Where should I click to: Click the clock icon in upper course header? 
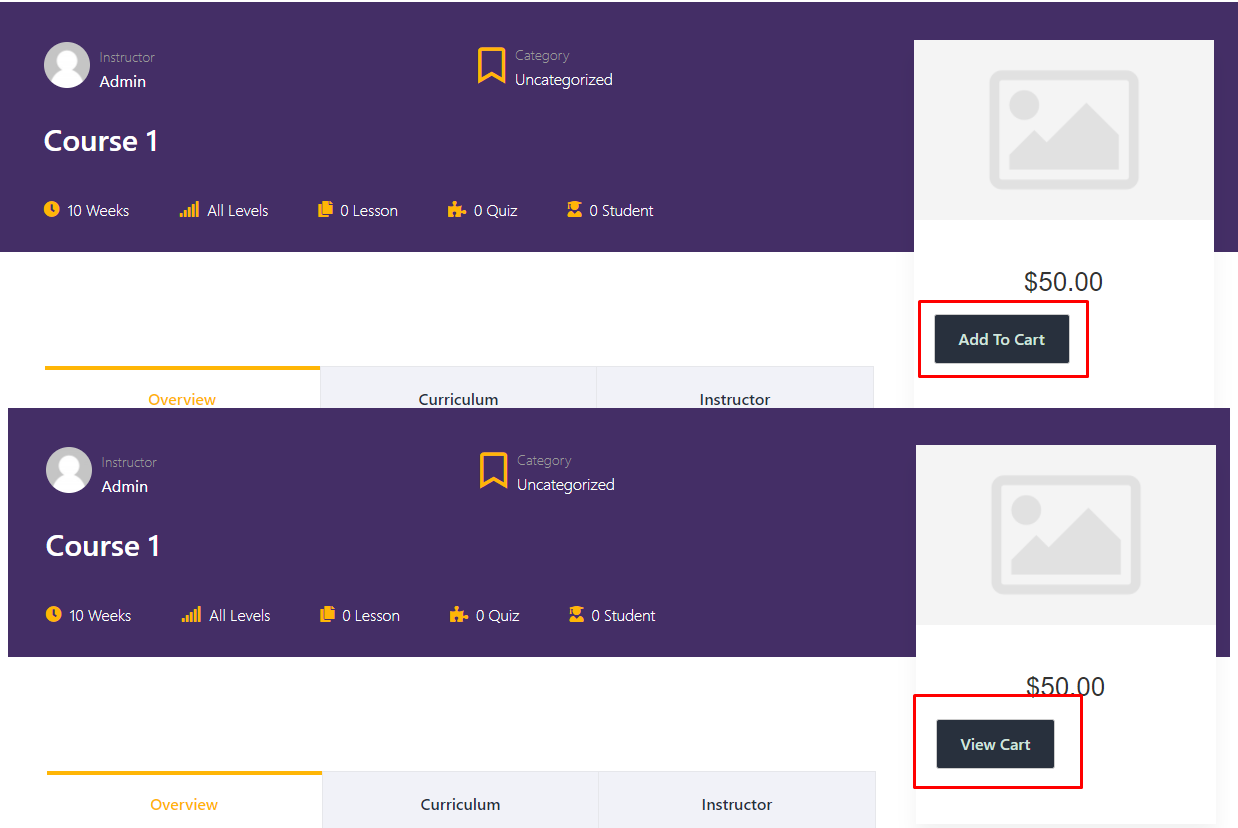pos(52,210)
